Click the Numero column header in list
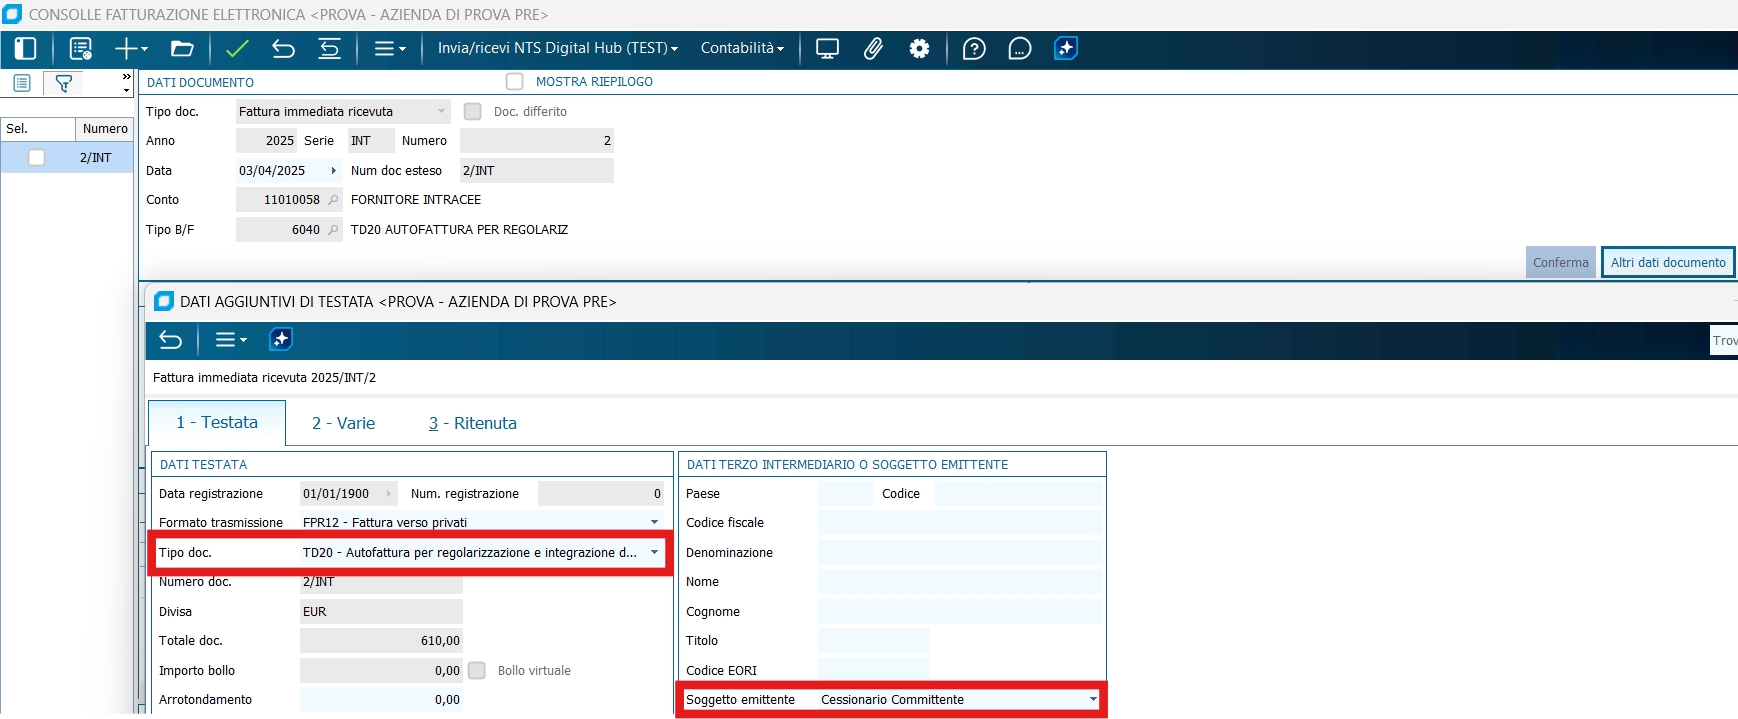The width and height of the screenshot is (1738, 719). pyautogui.click(x=105, y=129)
